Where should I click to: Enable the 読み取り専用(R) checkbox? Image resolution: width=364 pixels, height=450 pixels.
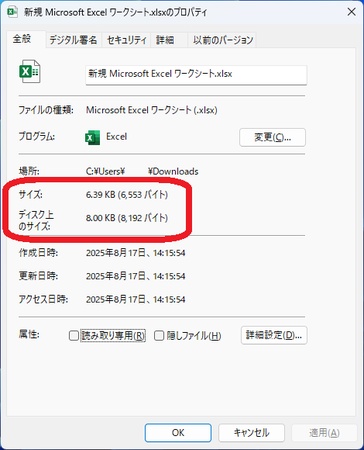pyautogui.click(x=74, y=335)
